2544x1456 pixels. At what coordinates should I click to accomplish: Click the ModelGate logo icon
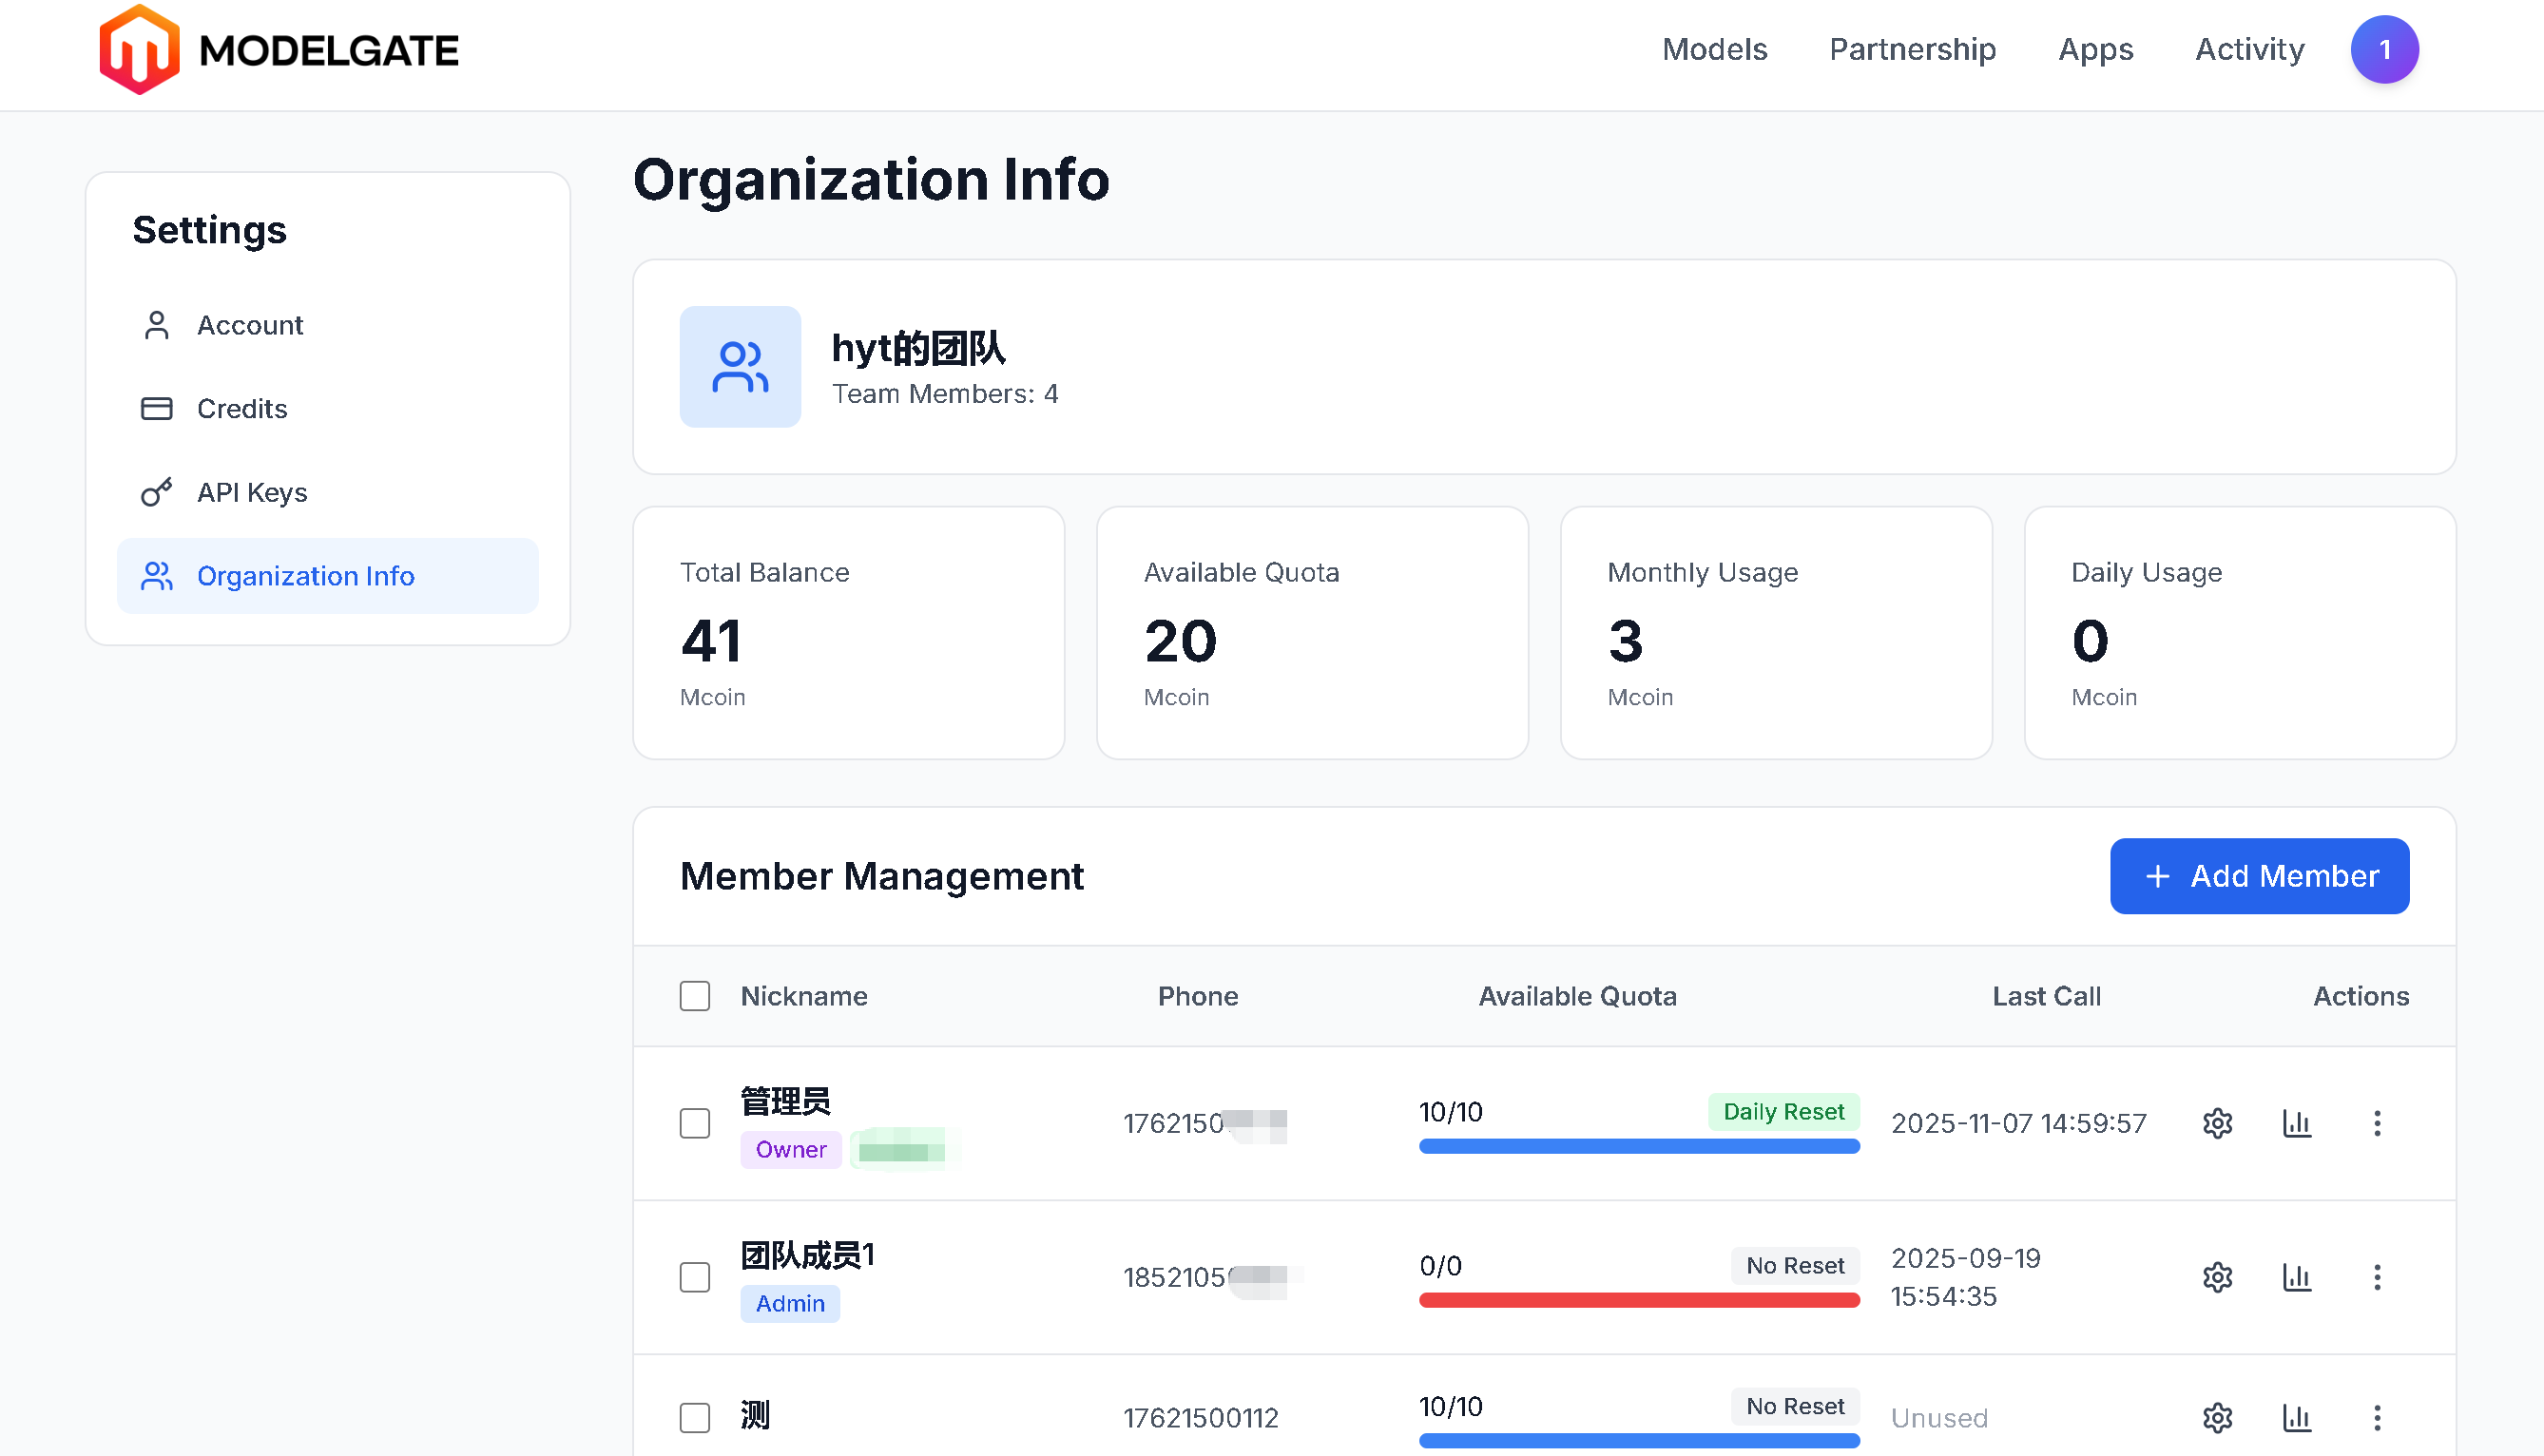click(x=139, y=50)
